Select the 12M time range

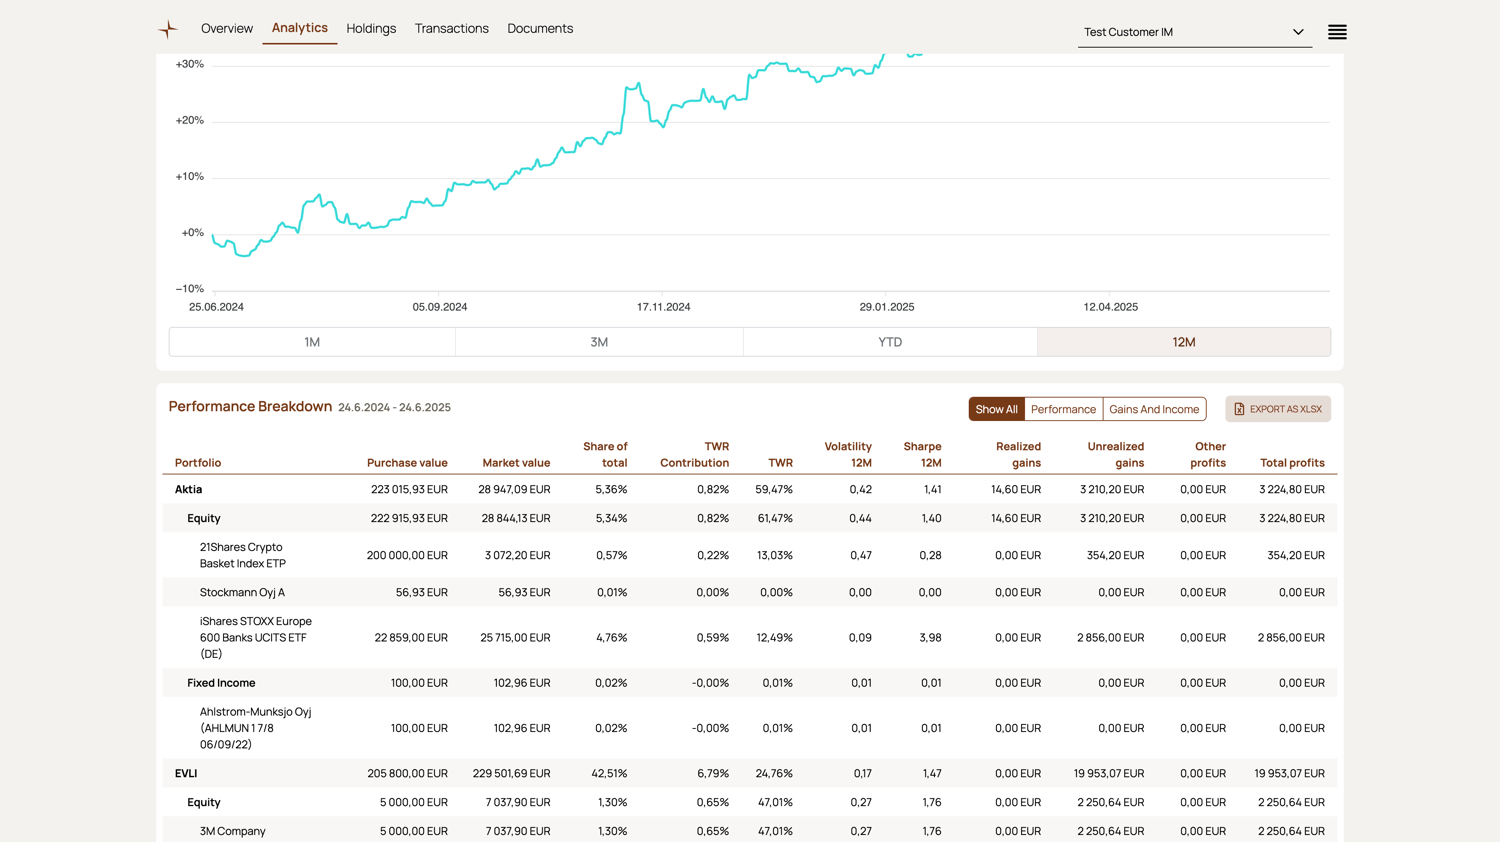coord(1183,342)
